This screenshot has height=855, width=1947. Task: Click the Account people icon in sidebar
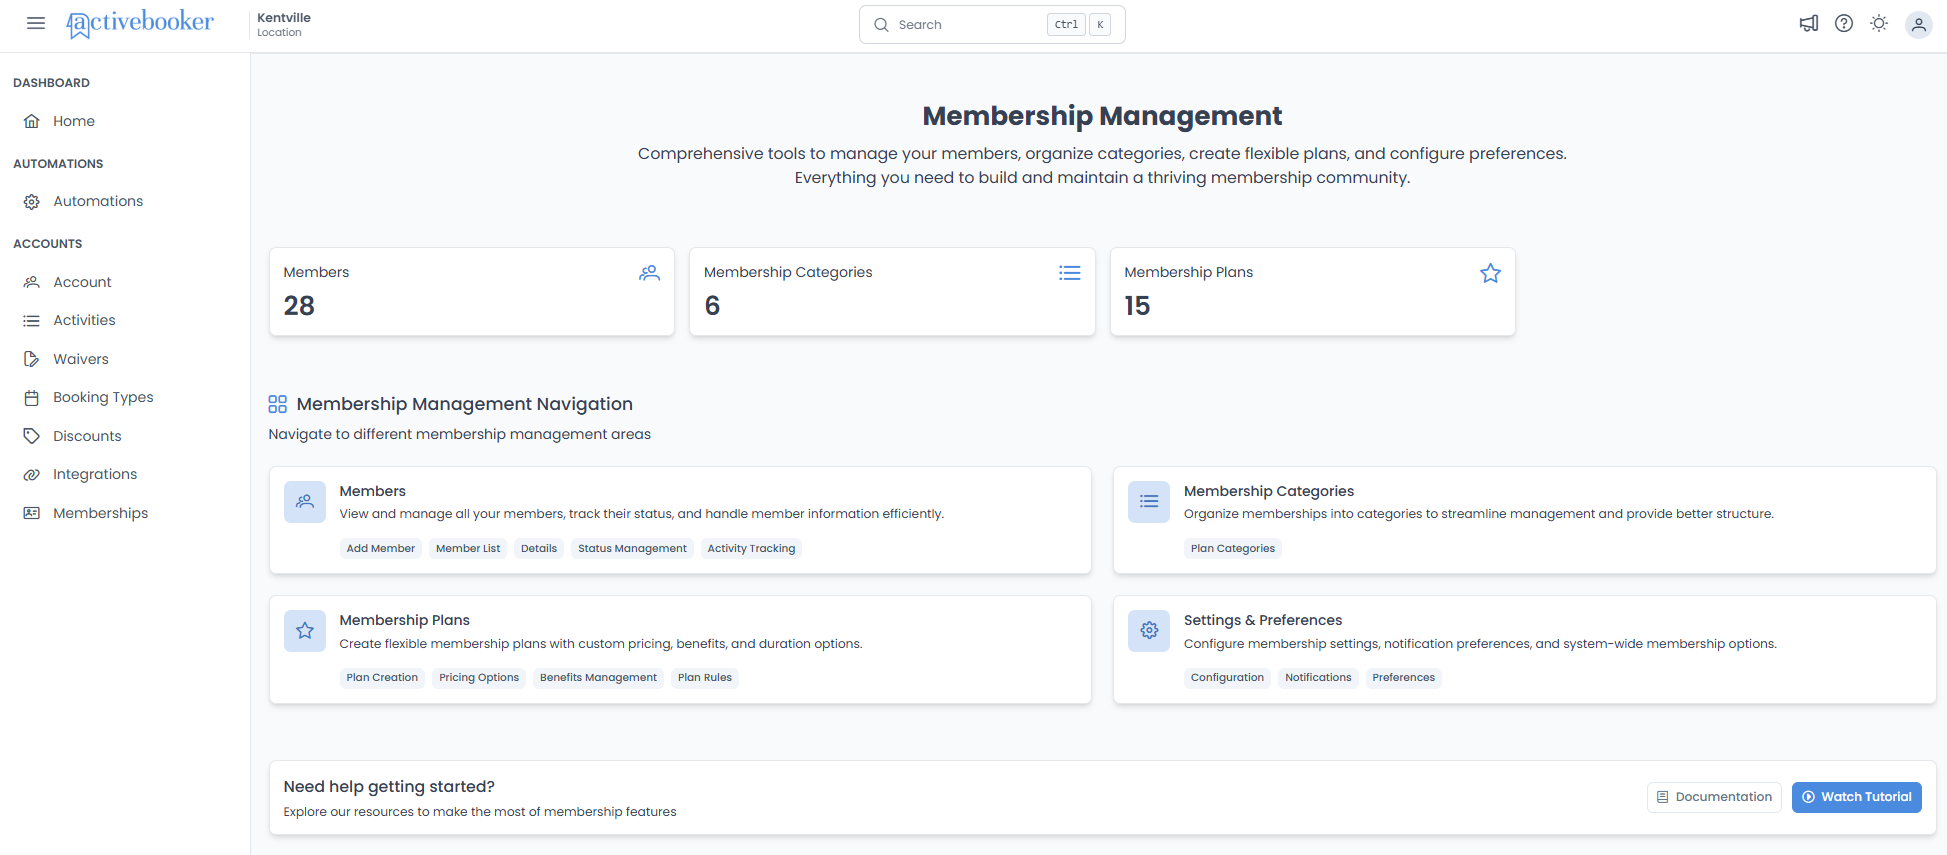[x=32, y=282]
